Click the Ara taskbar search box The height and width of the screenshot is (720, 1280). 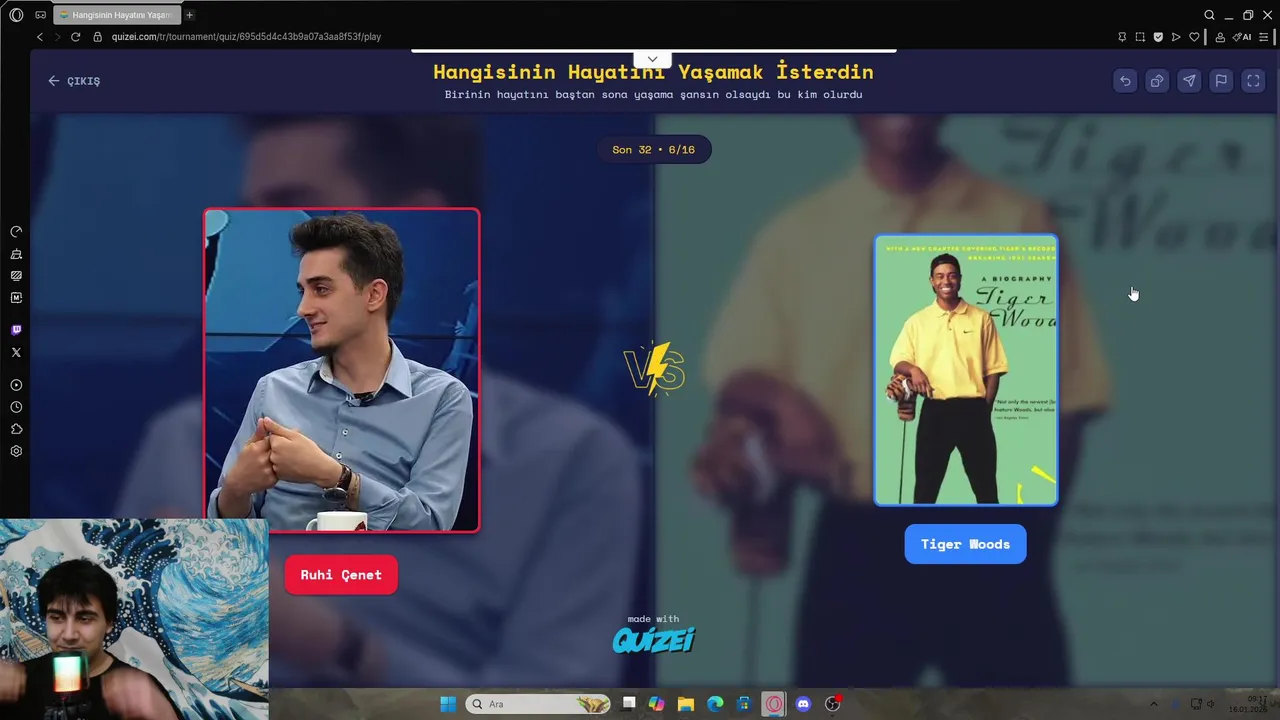pyautogui.click(x=539, y=704)
